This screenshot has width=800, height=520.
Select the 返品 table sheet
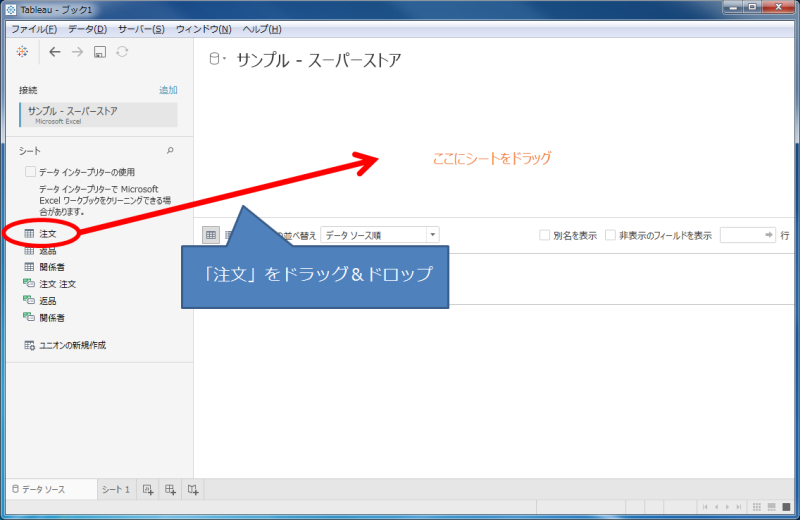(x=41, y=251)
